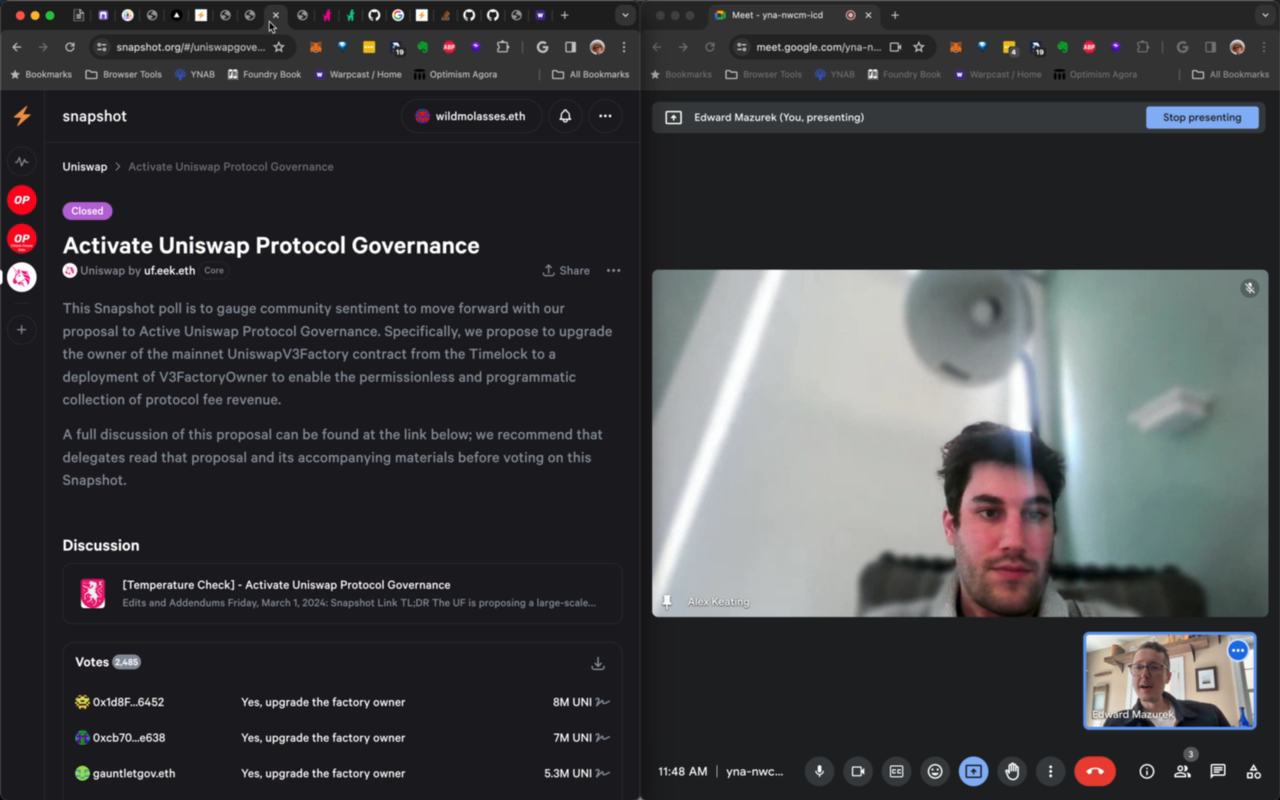This screenshot has width=1280, height=800.
Task: Close the active Snapshot browser tab
Action: tap(276, 15)
